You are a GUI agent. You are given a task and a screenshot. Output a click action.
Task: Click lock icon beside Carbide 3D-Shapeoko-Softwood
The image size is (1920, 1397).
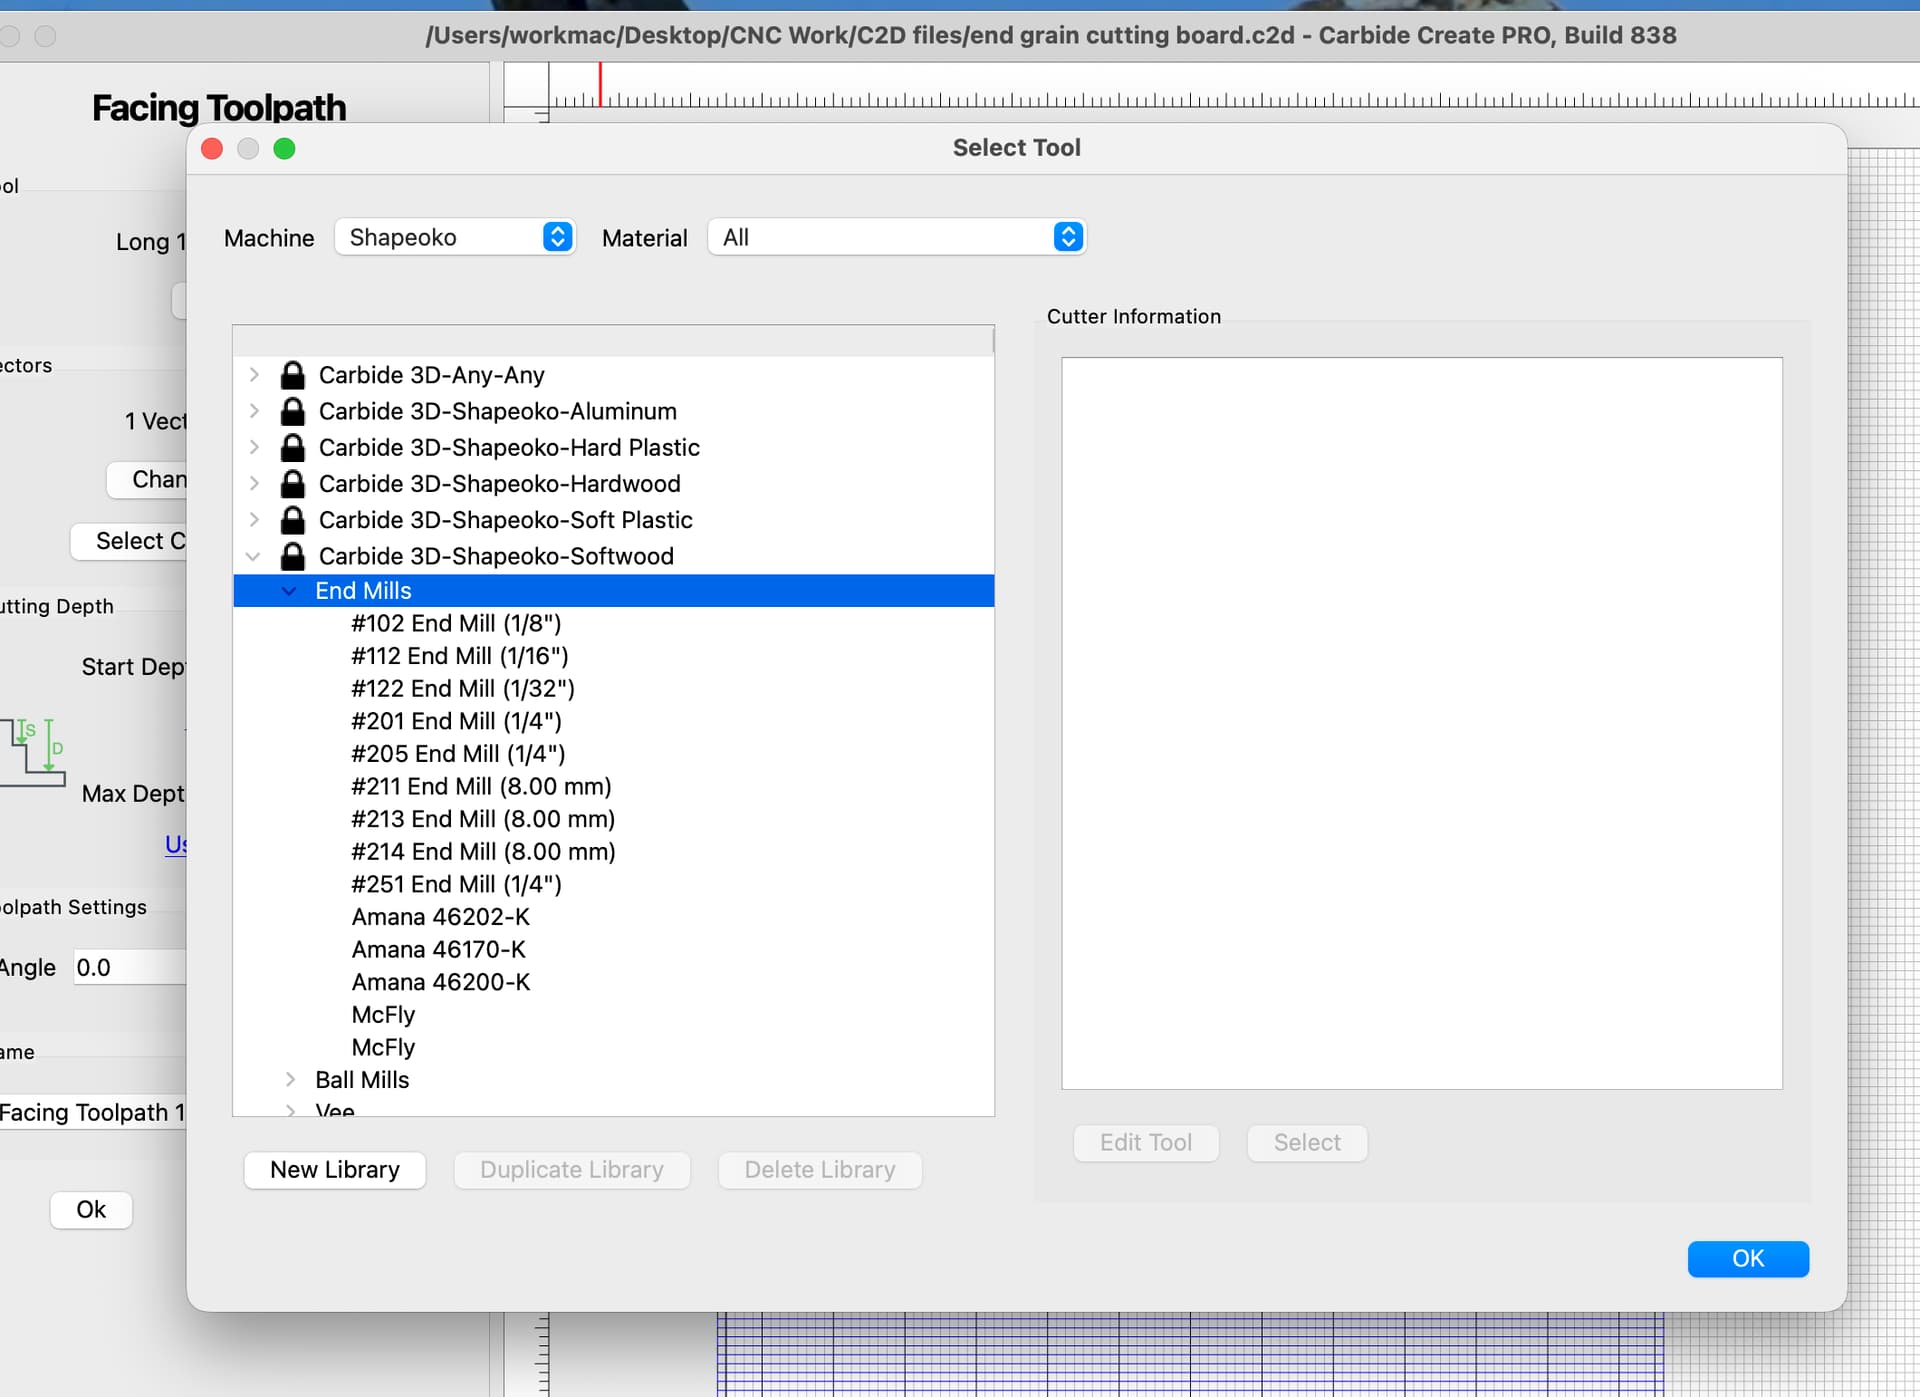pyautogui.click(x=292, y=556)
